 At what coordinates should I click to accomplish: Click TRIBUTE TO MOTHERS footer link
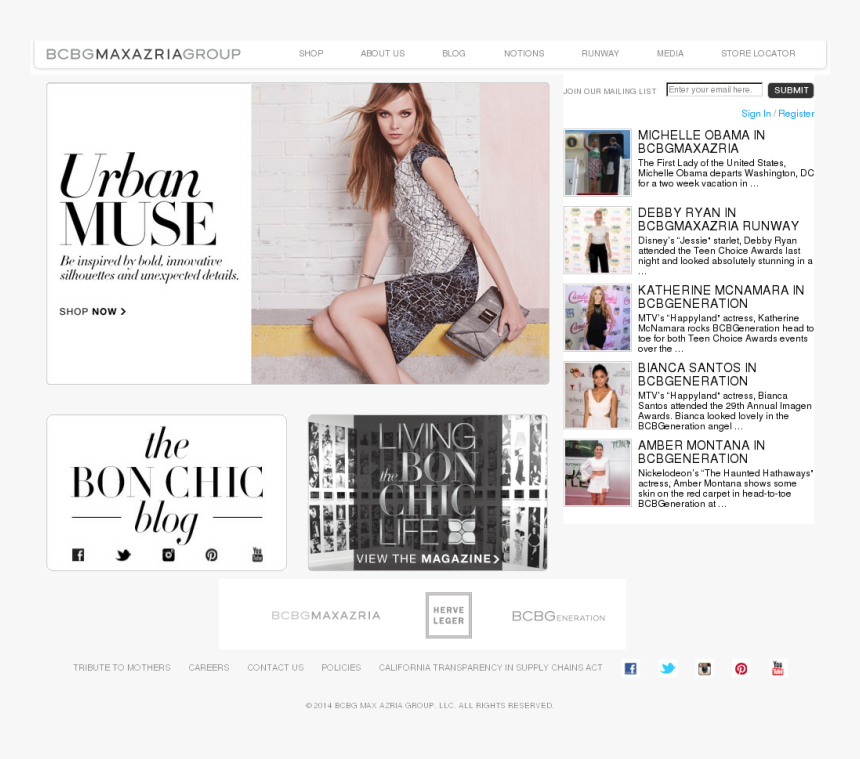[x=122, y=667]
